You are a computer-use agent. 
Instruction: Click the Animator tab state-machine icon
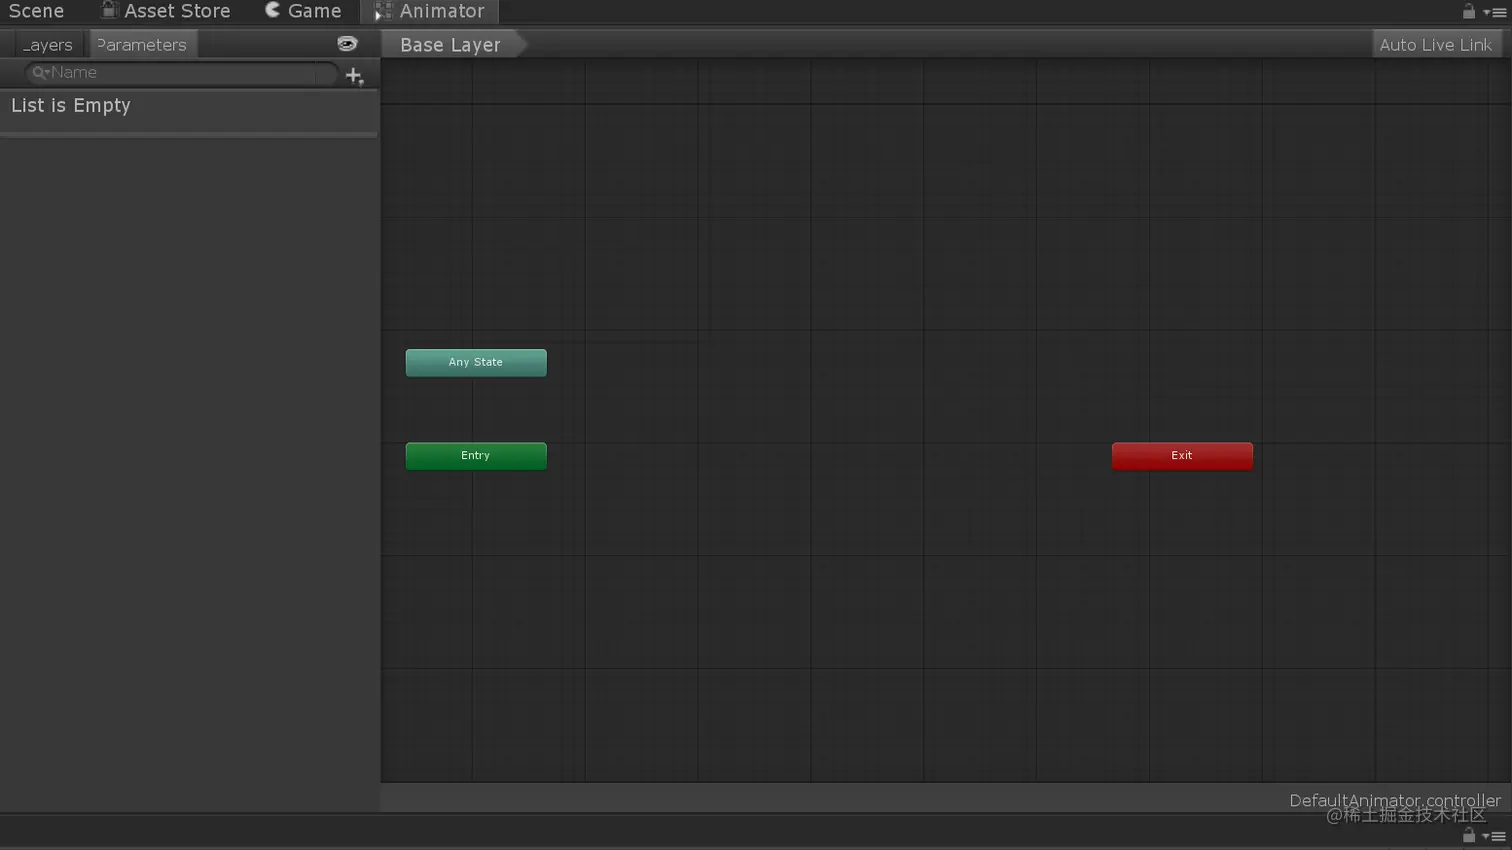point(382,11)
